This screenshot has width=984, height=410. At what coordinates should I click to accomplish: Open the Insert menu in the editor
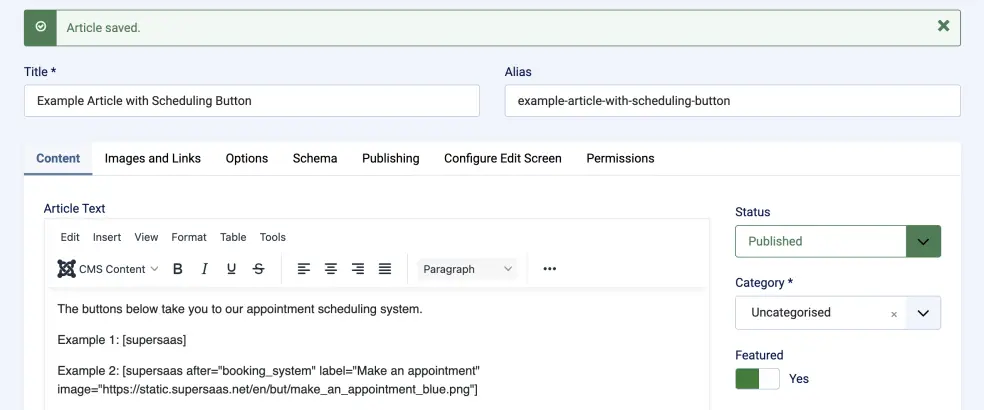107,237
